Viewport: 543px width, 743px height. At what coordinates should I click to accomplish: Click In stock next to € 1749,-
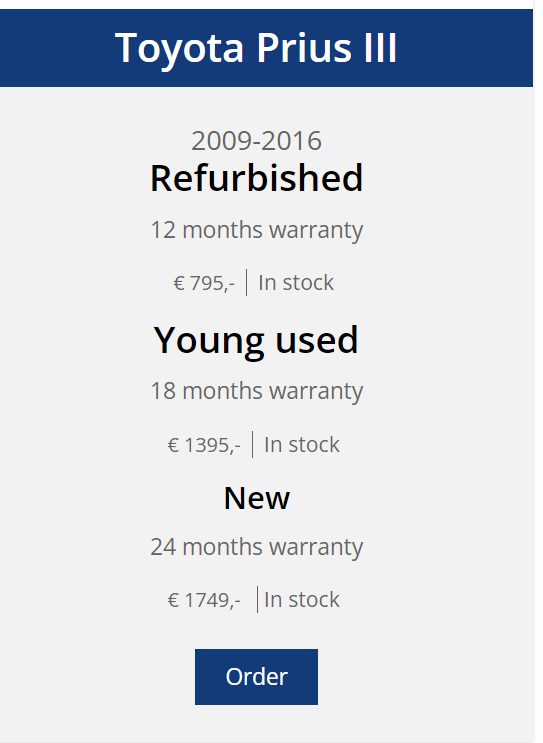302,599
